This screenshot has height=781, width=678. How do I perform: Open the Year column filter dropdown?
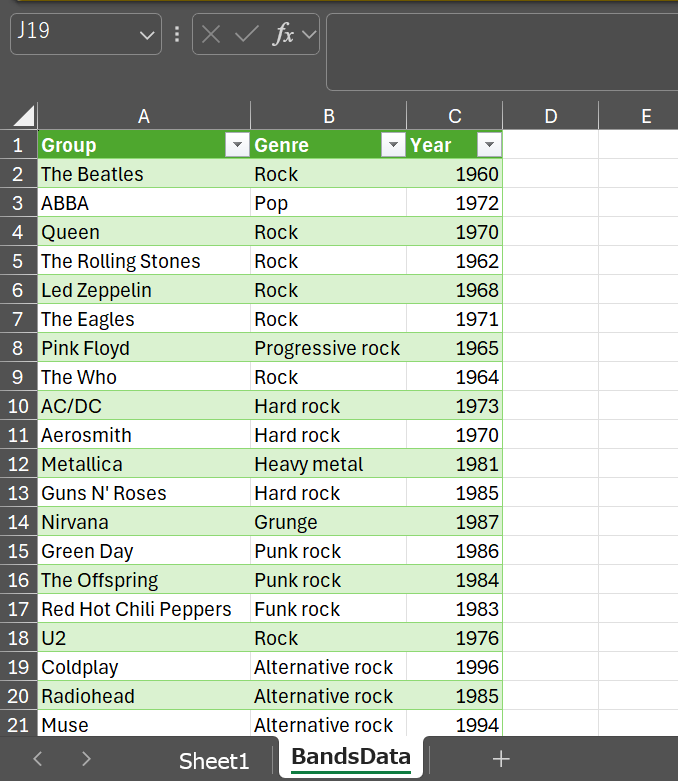tap(489, 144)
